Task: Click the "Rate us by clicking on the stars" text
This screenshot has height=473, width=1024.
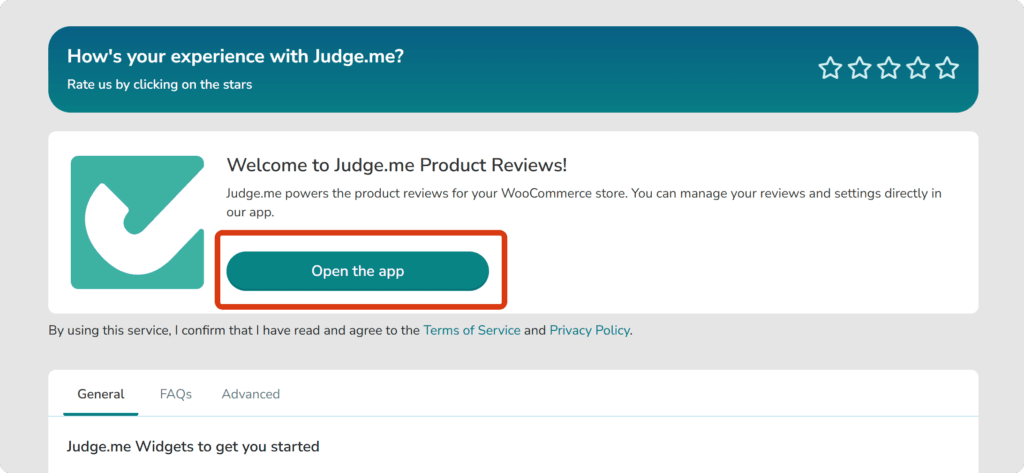Action: point(159,84)
